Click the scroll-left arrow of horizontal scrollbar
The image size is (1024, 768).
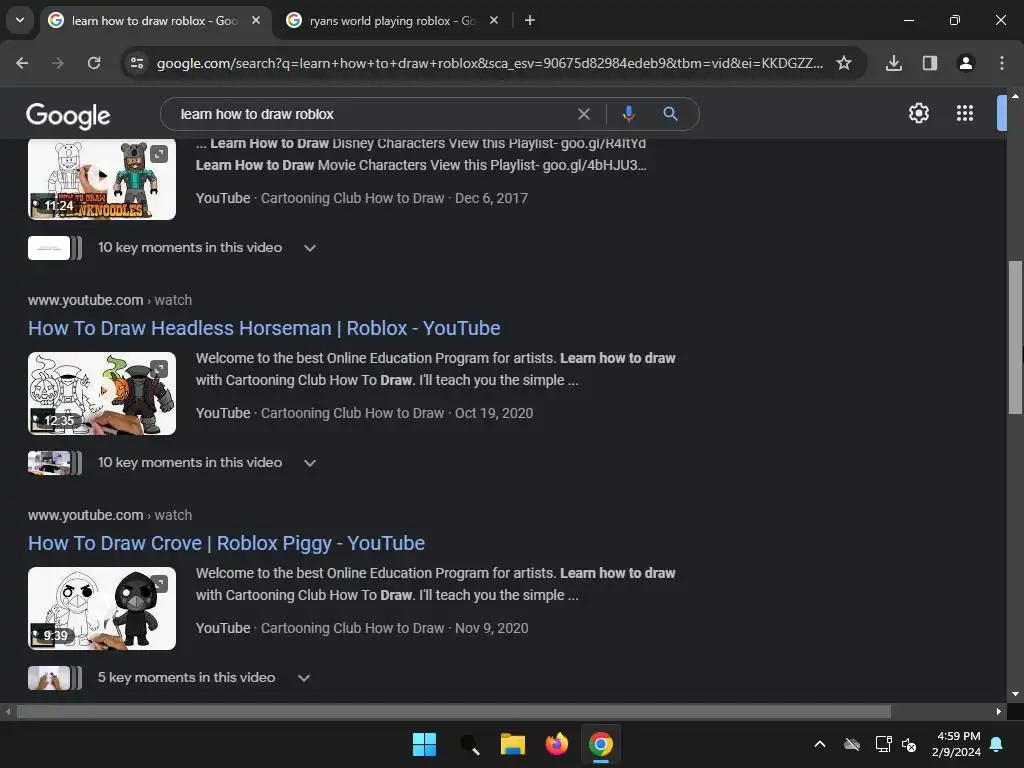click(x=8, y=711)
